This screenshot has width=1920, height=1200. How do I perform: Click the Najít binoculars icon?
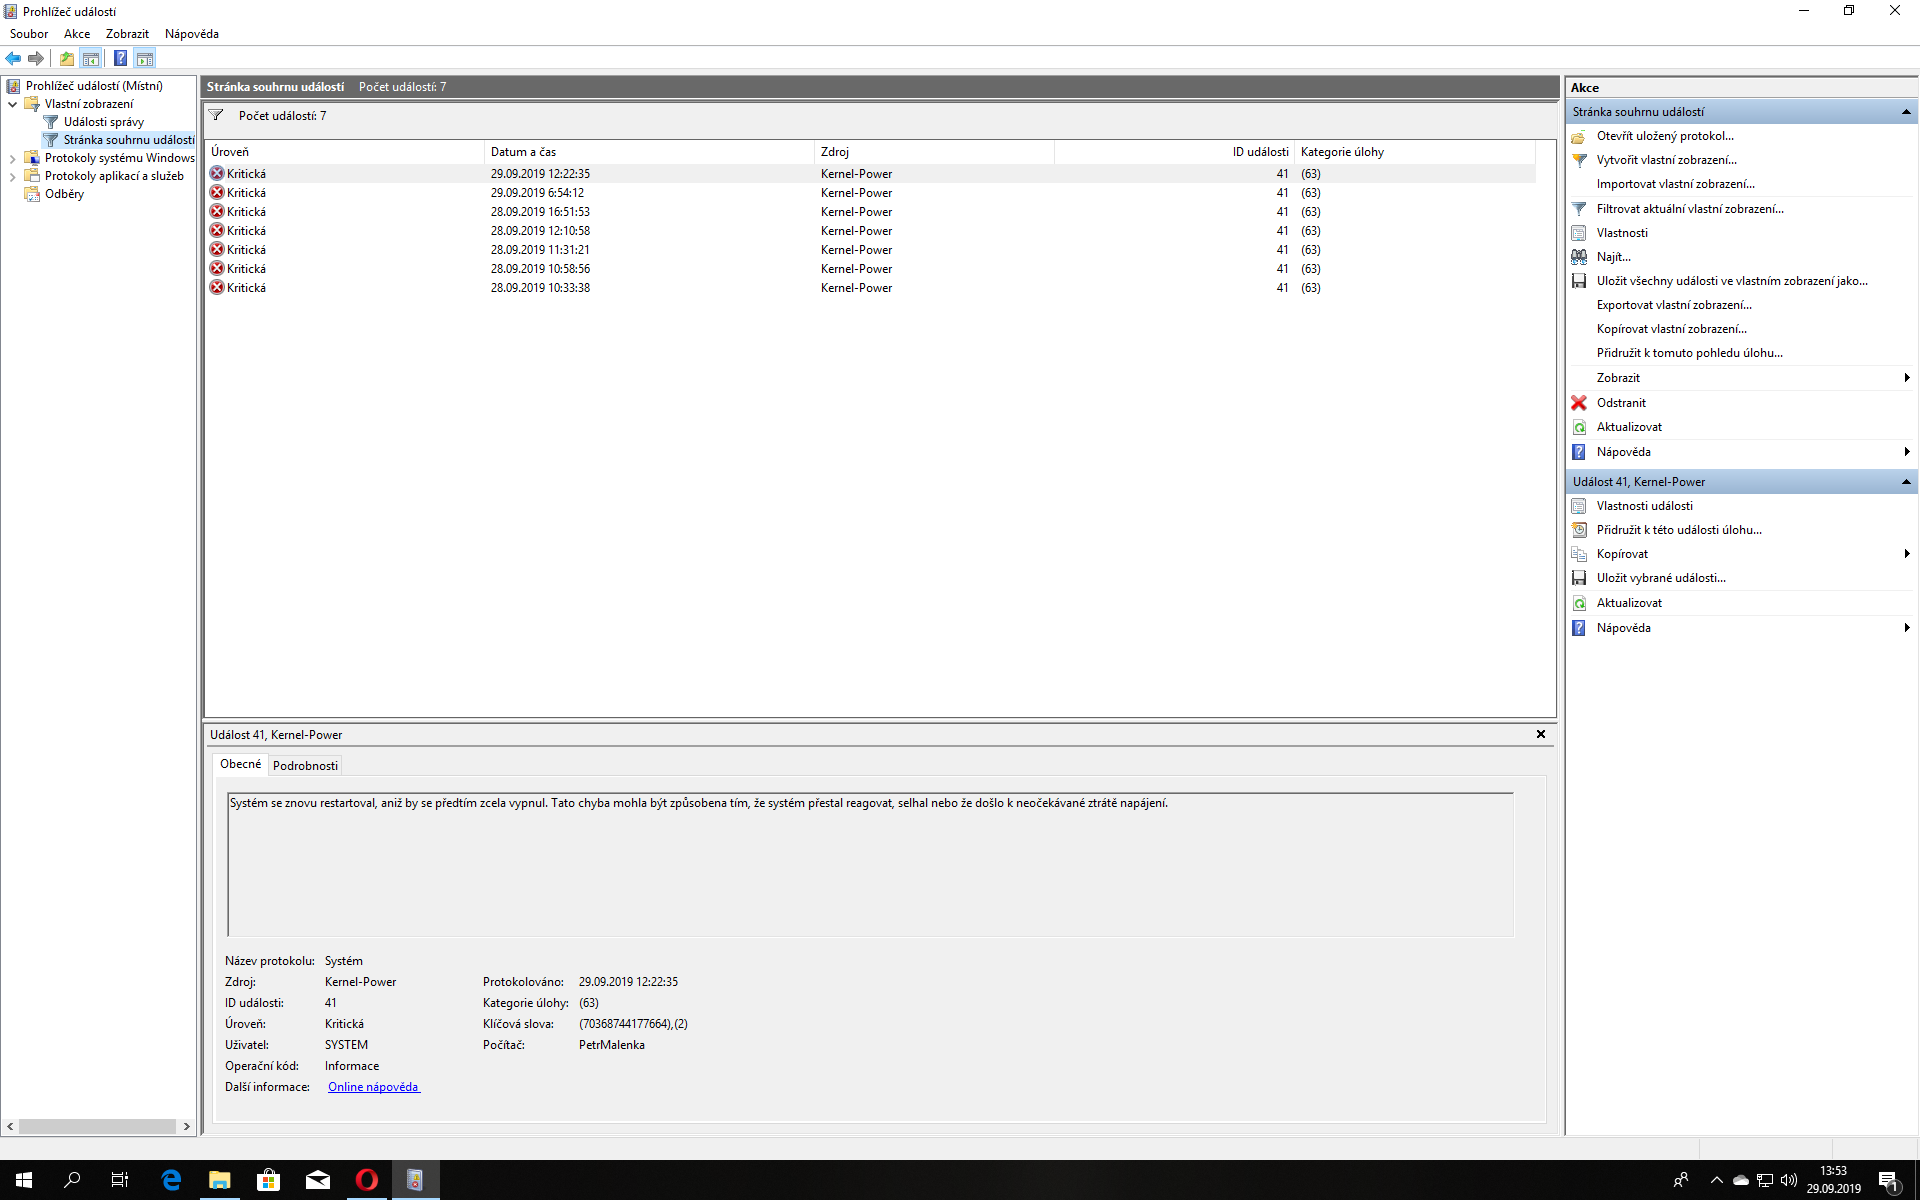(1579, 257)
